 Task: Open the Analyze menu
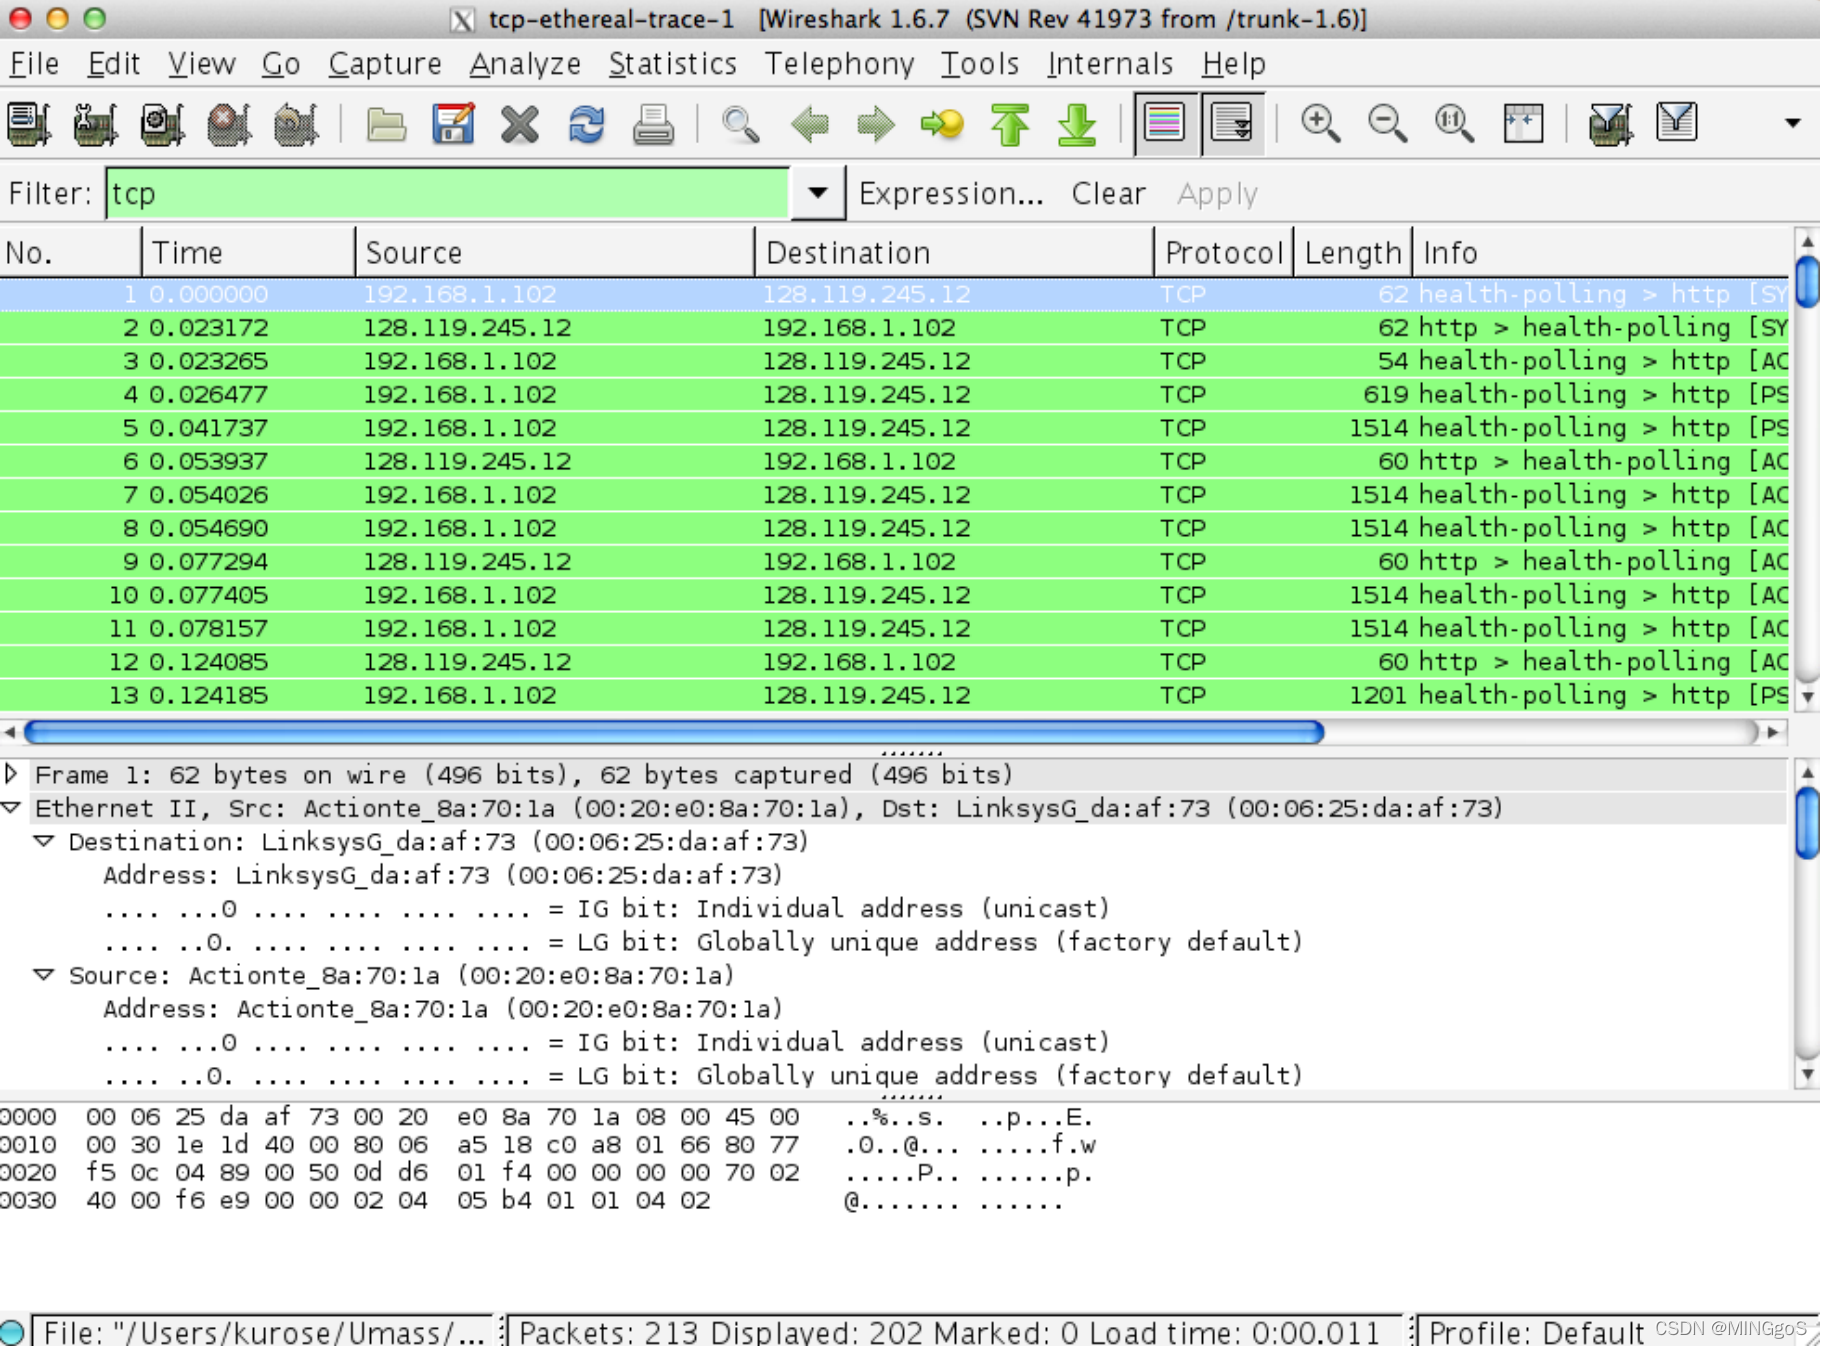(525, 64)
